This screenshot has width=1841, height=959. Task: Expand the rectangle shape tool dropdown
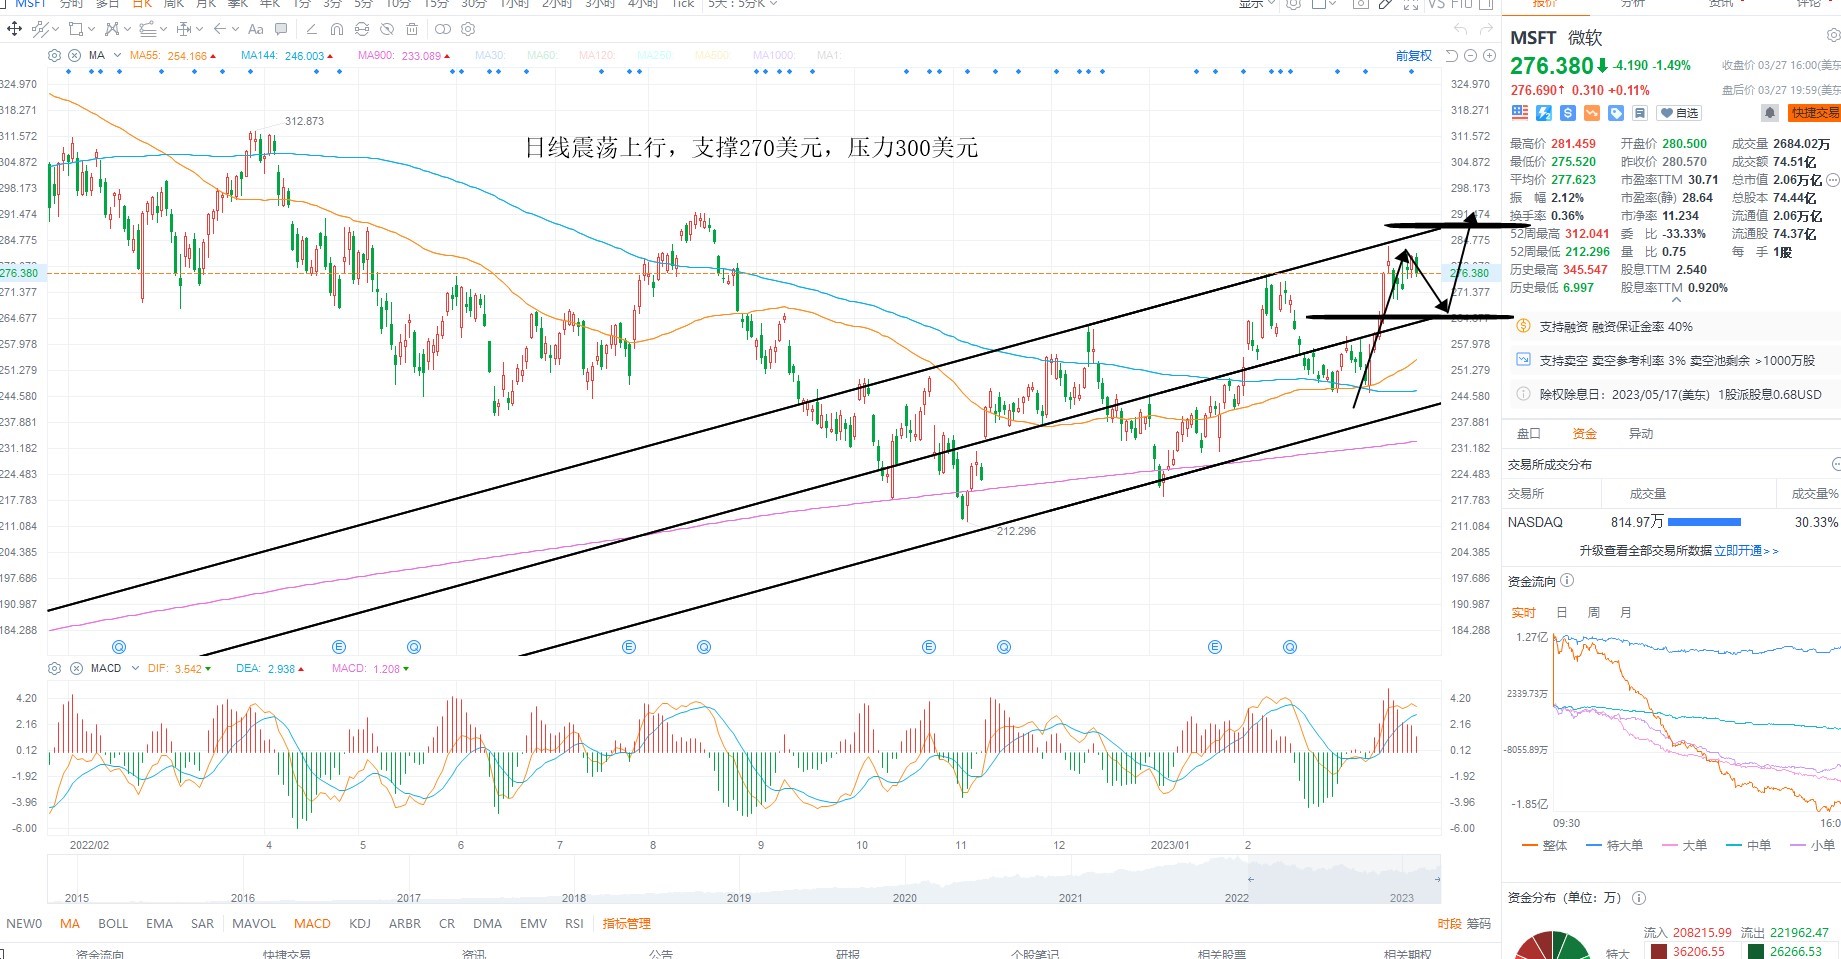pos(92,29)
